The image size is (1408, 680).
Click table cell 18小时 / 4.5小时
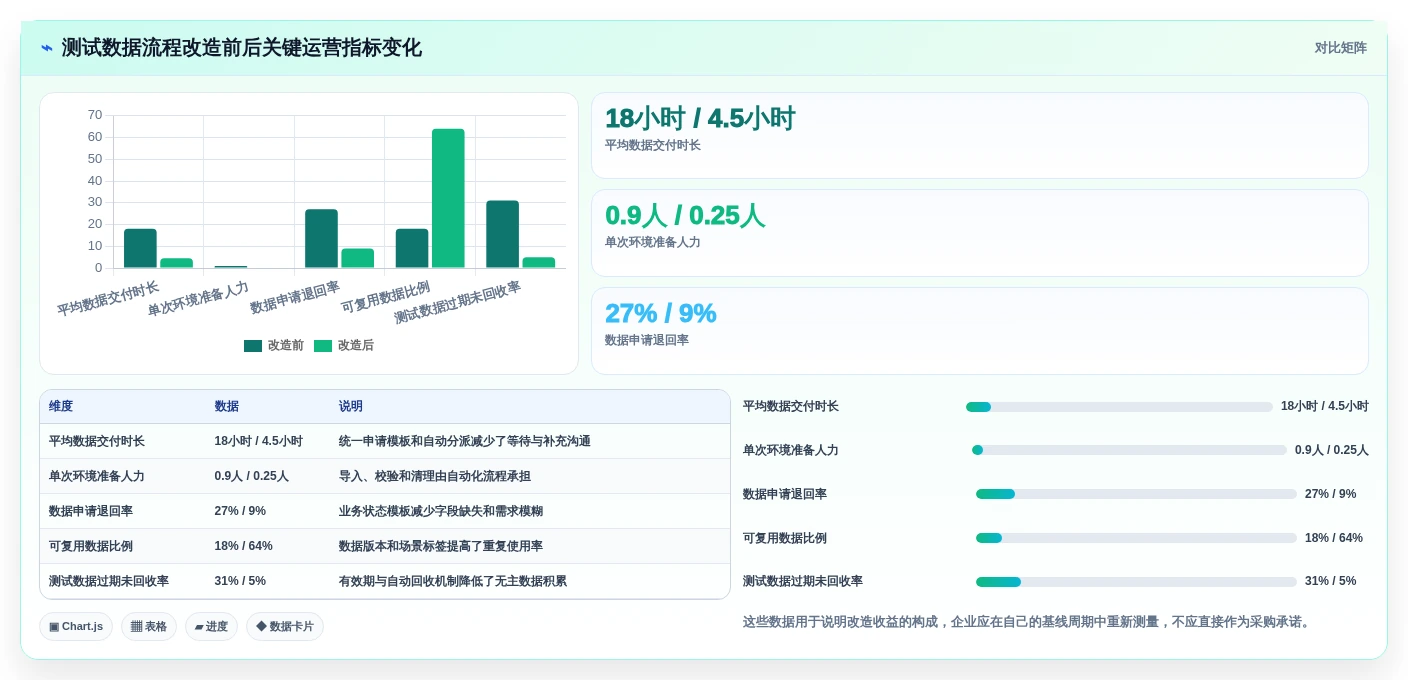[258, 441]
